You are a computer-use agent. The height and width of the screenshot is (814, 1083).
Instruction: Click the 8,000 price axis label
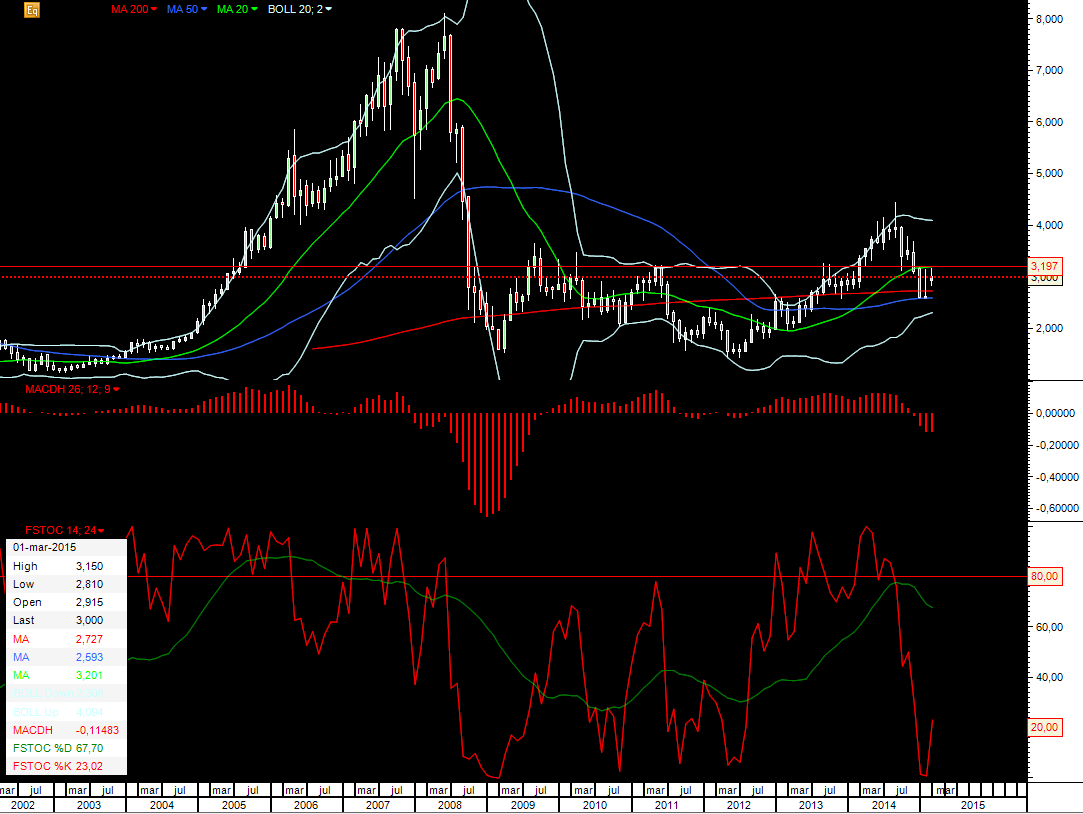[1049, 19]
